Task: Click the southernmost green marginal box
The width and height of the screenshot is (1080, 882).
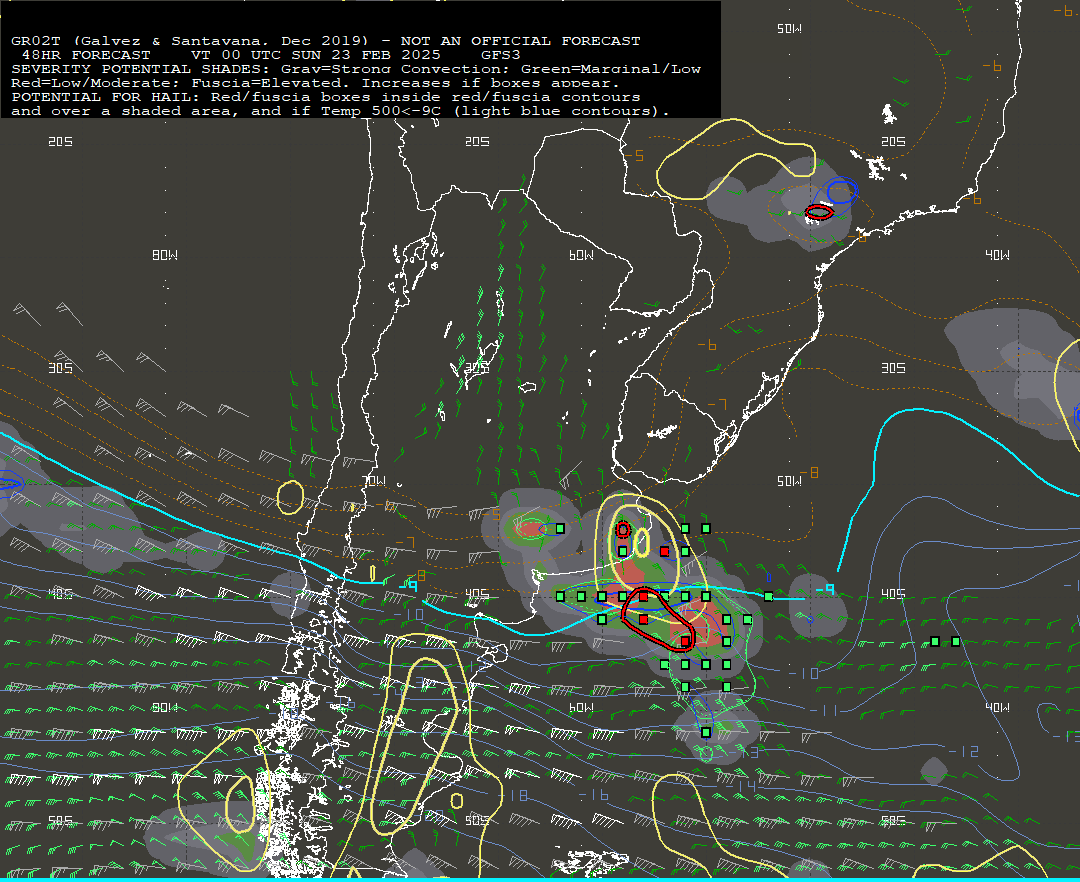Action: coord(706,733)
